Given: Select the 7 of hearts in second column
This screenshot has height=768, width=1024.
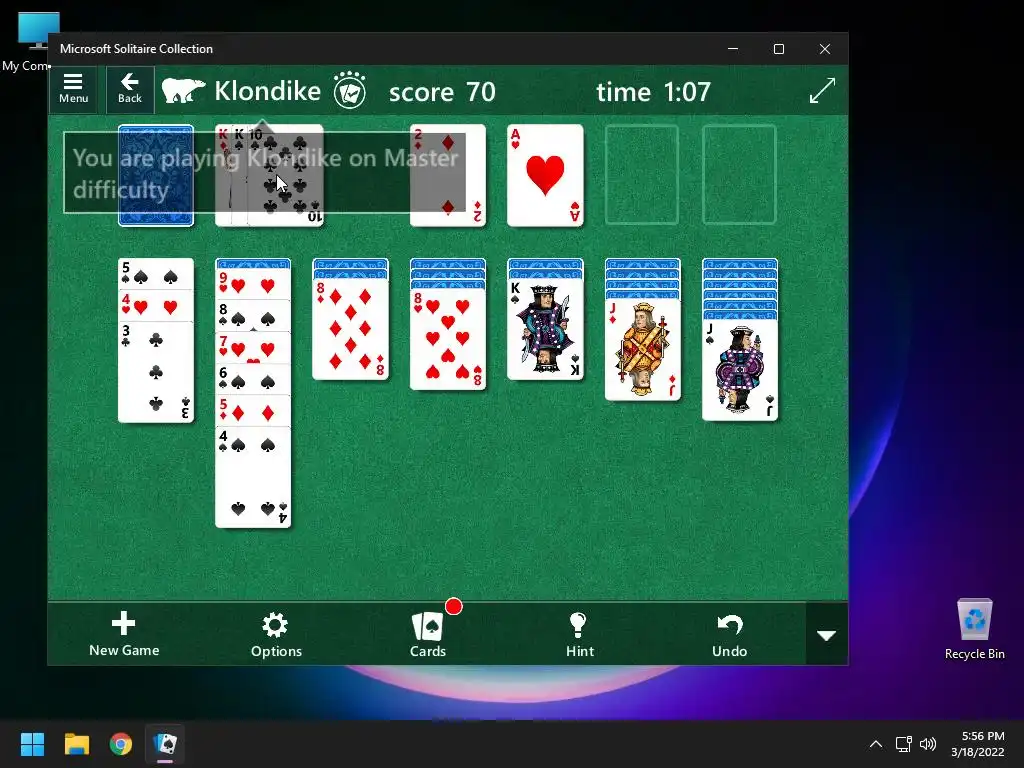Looking at the screenshot, I should pos(253,347).
